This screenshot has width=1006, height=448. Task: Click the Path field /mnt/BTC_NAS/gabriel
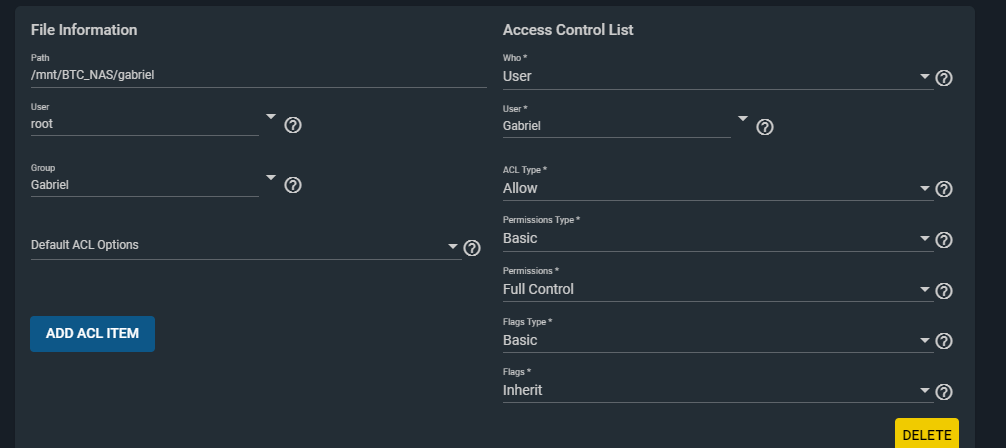click(x=259, y=75)
